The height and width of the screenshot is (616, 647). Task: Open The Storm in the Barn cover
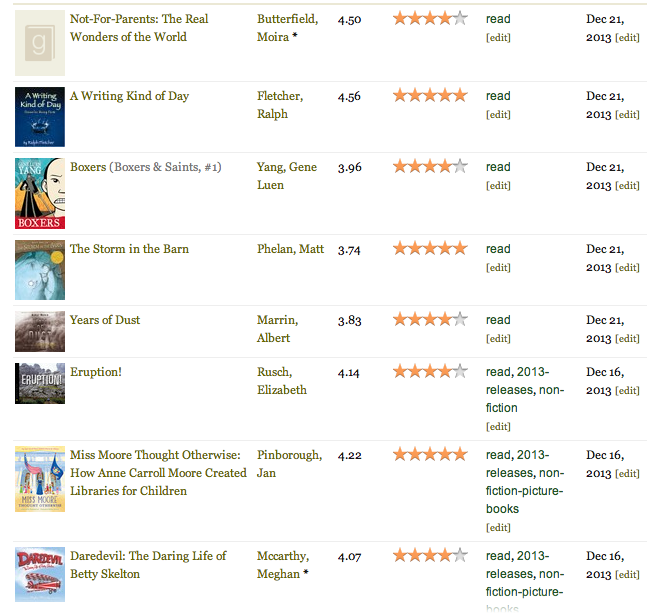pos(40,270)
